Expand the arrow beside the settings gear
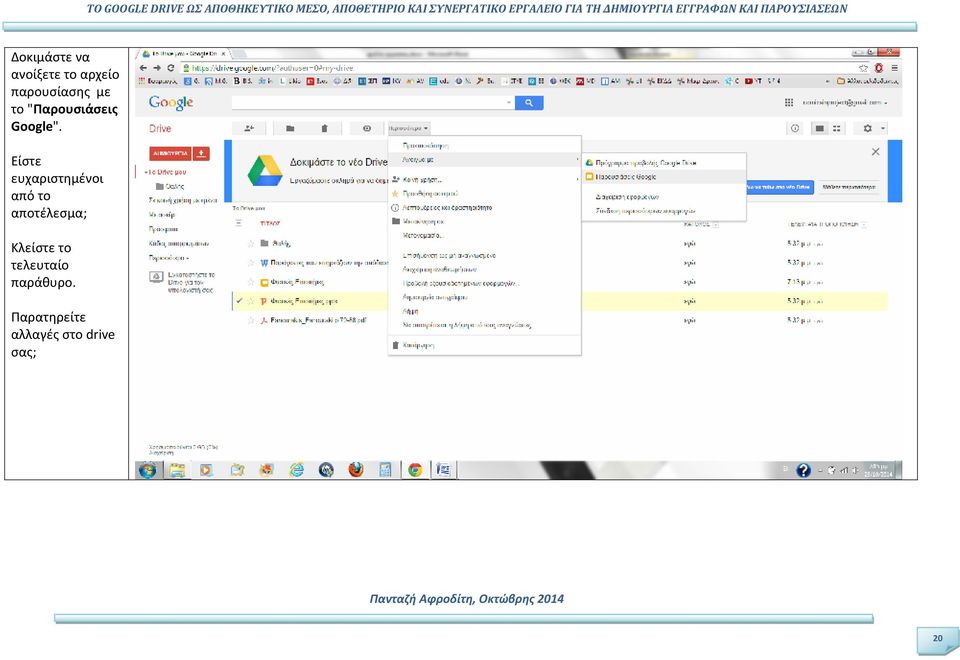The height and width of the screenshot is (660, 960). (x=882, y=128)
